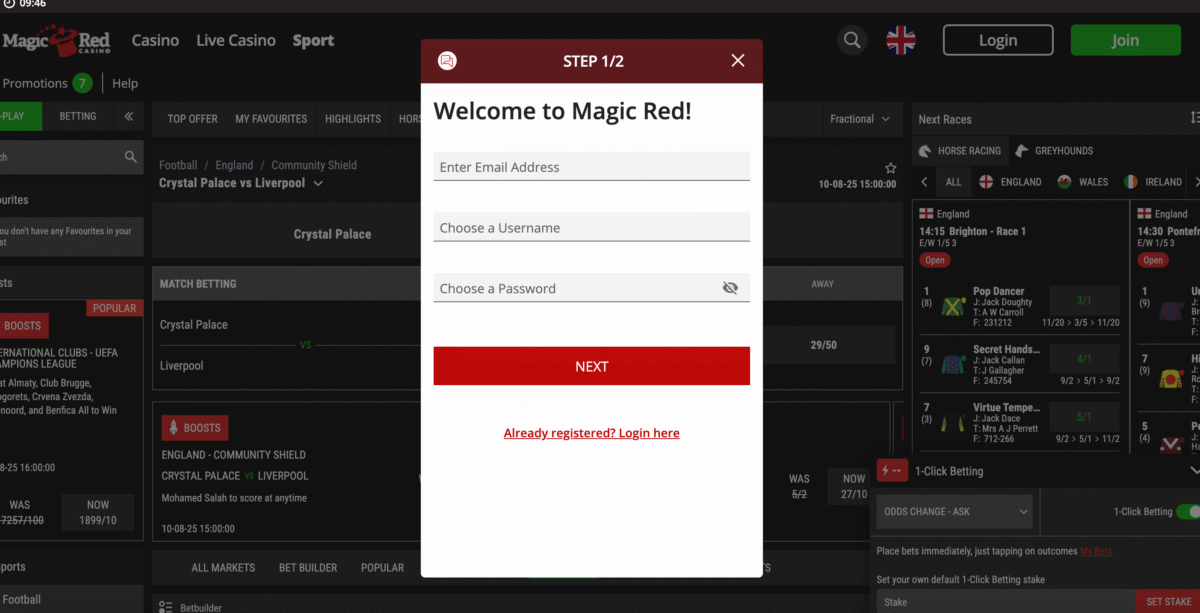
Task: Collapse sidebar with double chevron icon
Action: point(128,117)
